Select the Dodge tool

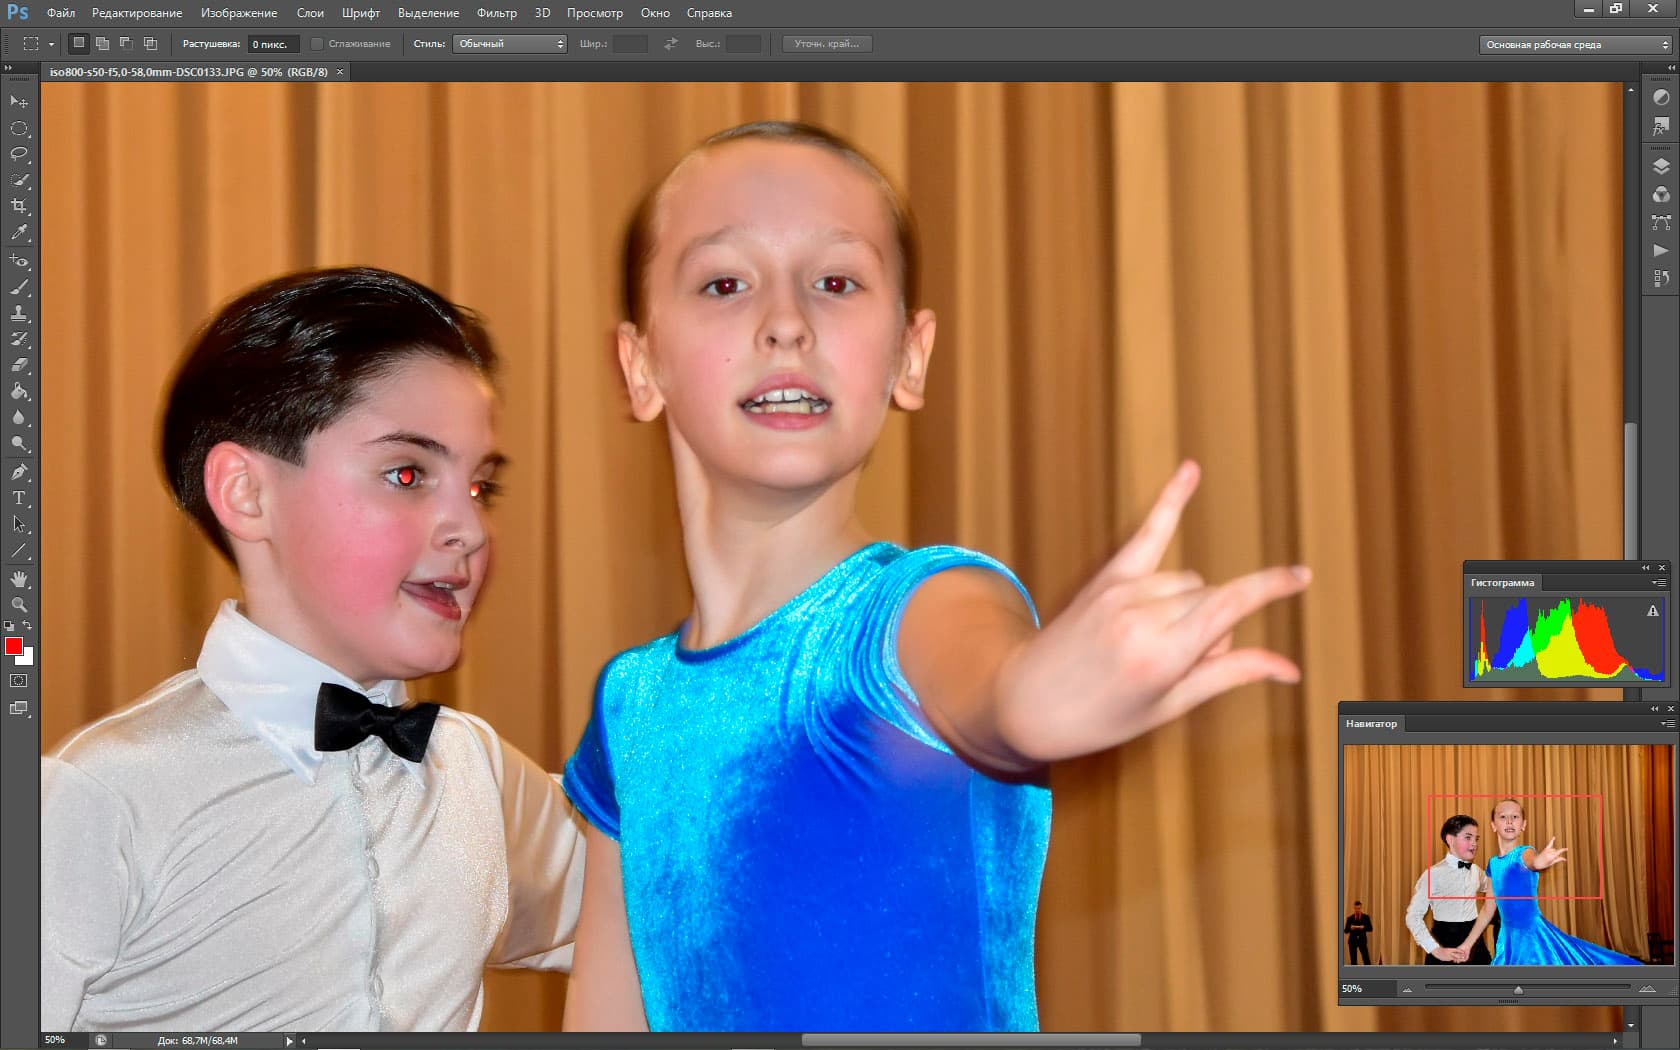pos(19,443)
